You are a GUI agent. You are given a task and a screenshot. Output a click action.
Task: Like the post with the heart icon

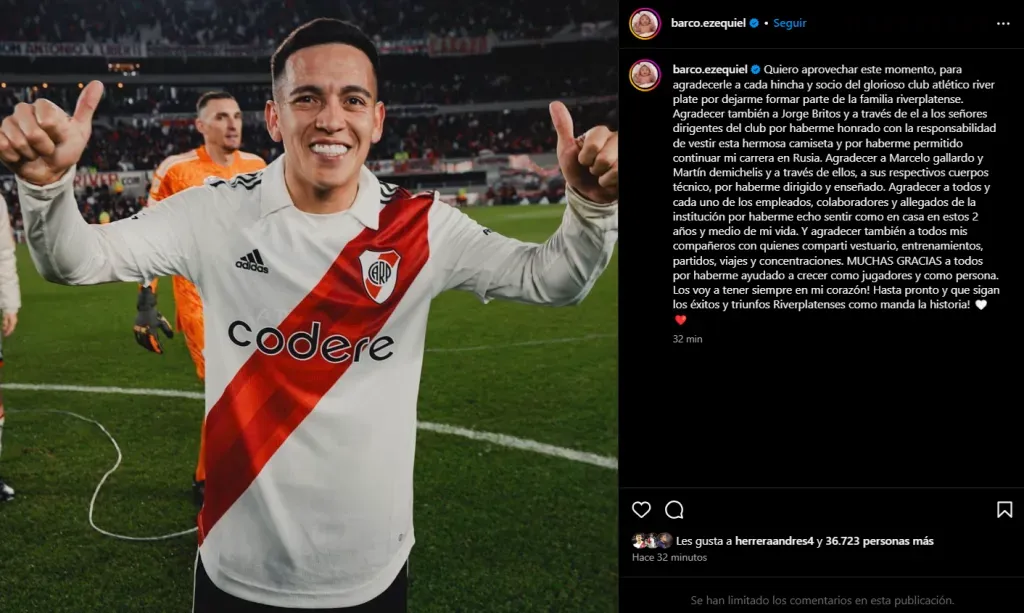pos(641,509)
